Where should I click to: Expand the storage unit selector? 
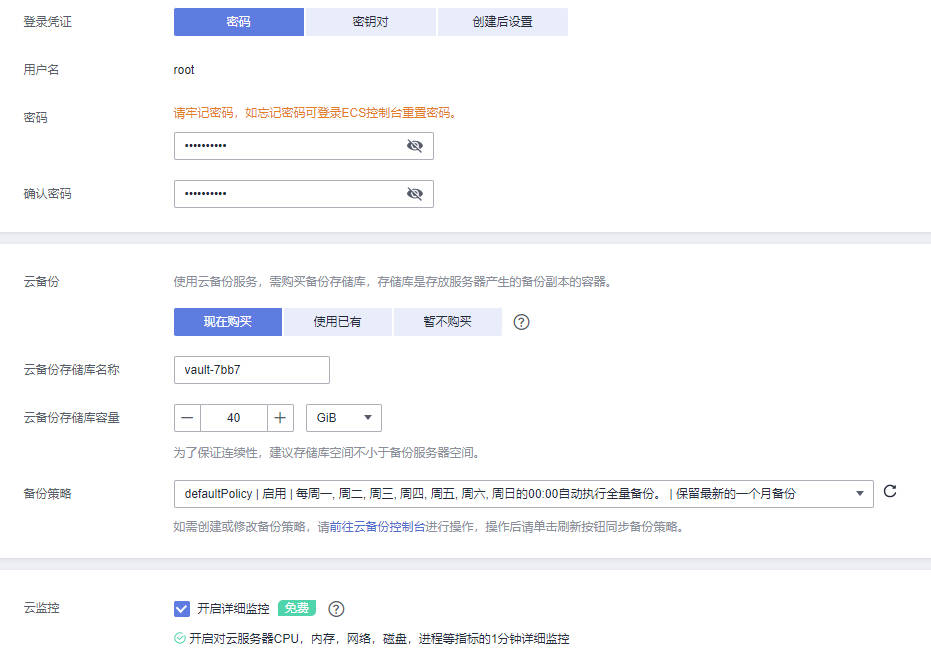[343, 417]
